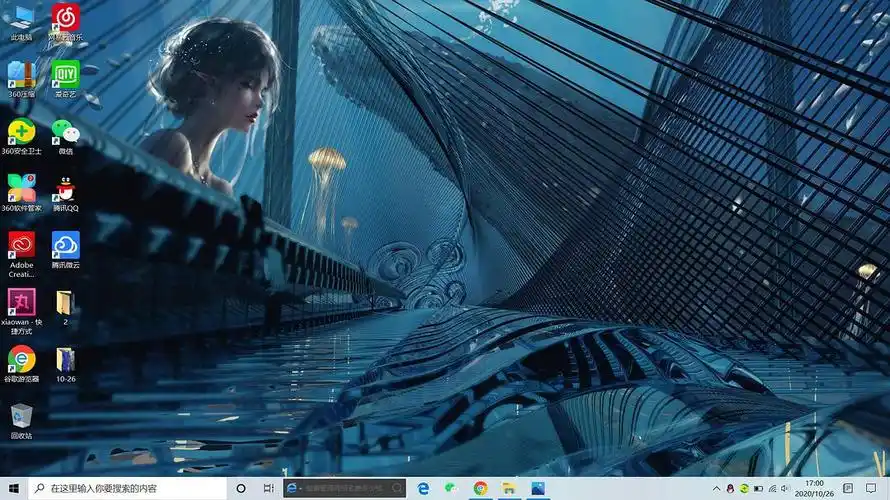Select the This PC desktop icon
Screen dimensions: 890x500
(21, 17)
